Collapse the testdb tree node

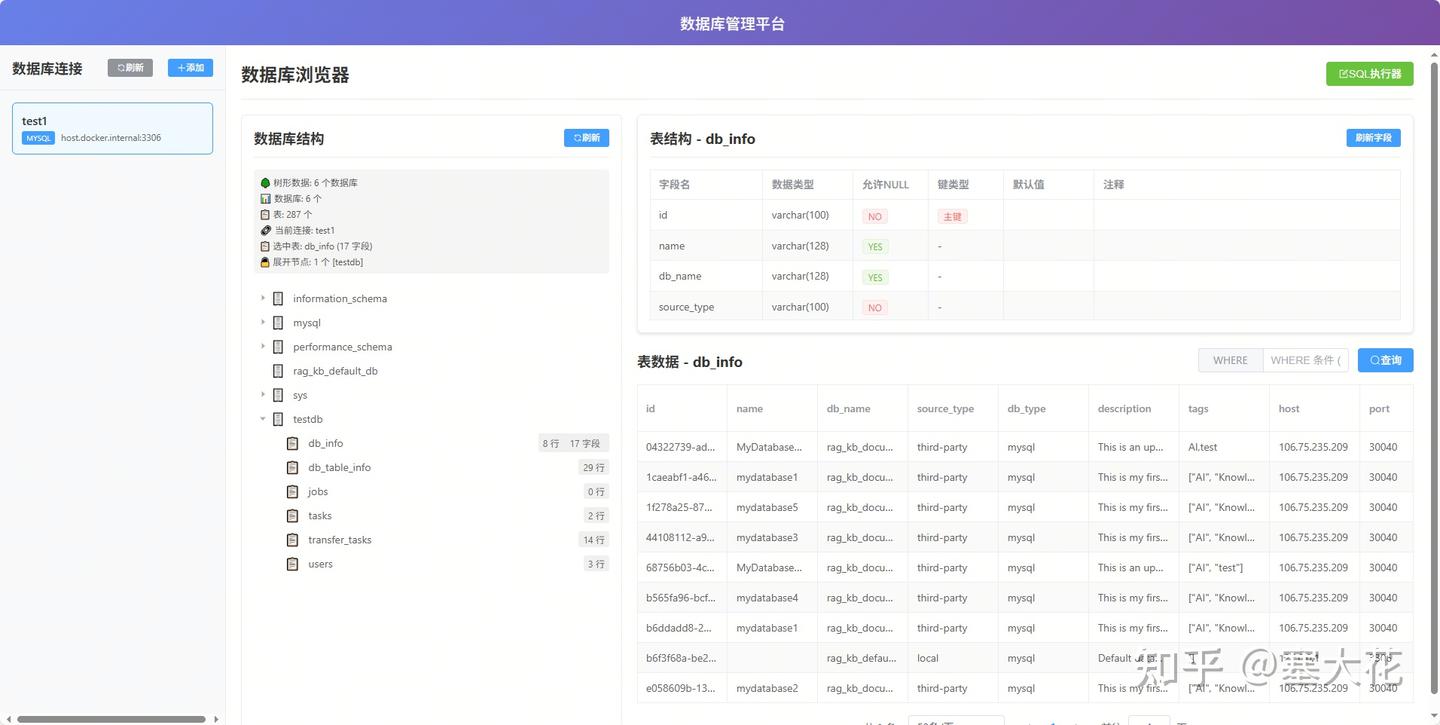261,419
